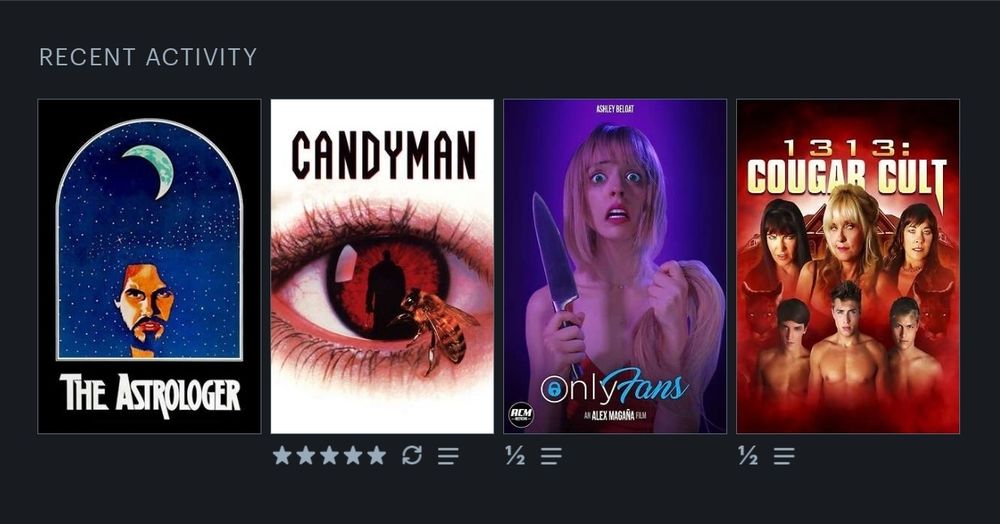Click the half-star rating under OnlyFans
The height and width of the screenshot is (524, 1000).
coord(515,455)
